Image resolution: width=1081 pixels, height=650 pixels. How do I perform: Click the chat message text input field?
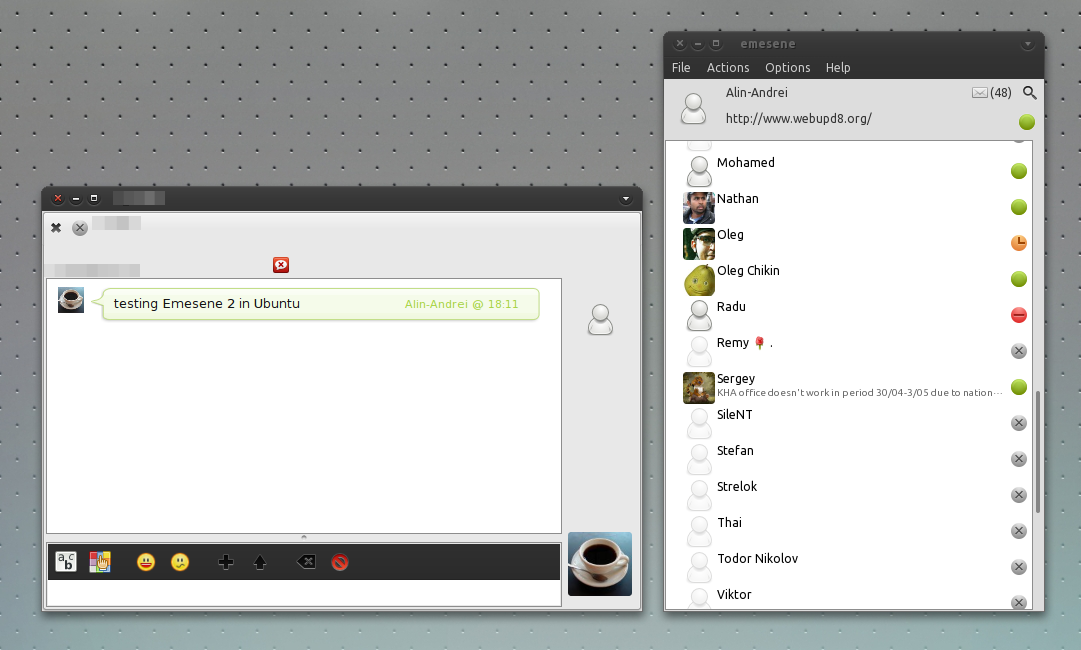coord(304,593)
